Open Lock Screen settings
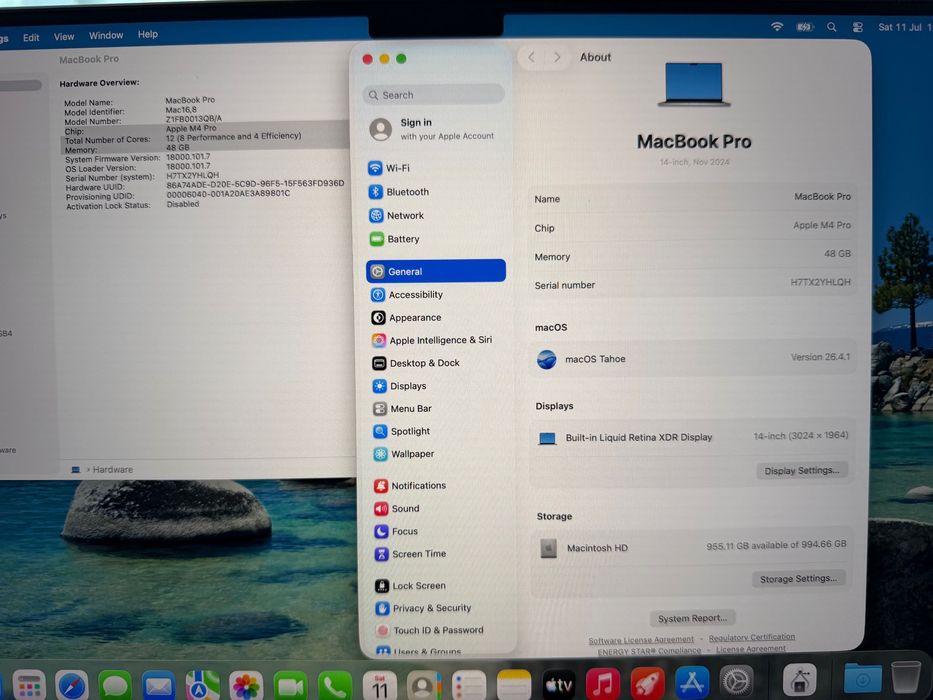 point(411,586)
